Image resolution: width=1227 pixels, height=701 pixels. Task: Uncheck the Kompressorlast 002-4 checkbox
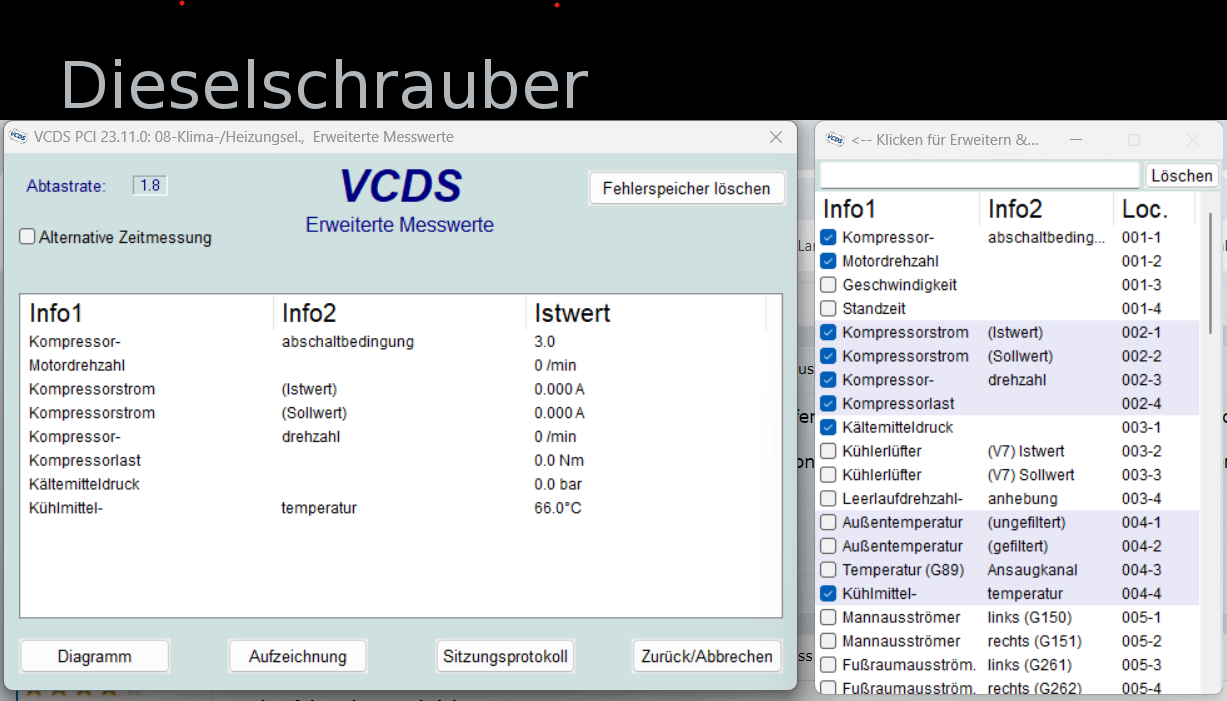(828, 404)
